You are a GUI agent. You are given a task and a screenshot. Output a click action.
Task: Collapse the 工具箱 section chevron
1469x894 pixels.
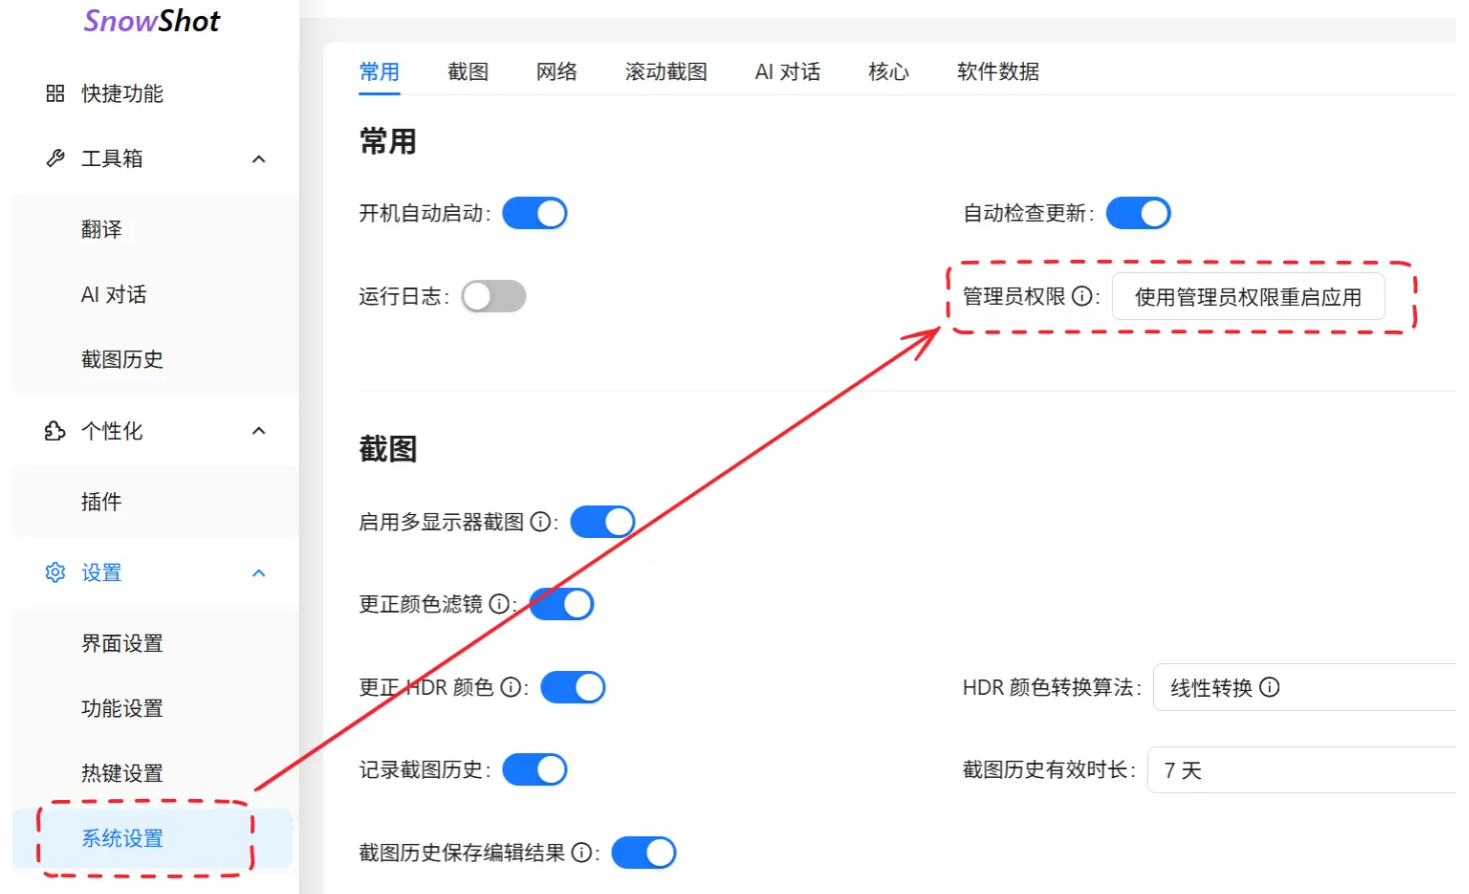pyautogui.click(x=259, y=159)
